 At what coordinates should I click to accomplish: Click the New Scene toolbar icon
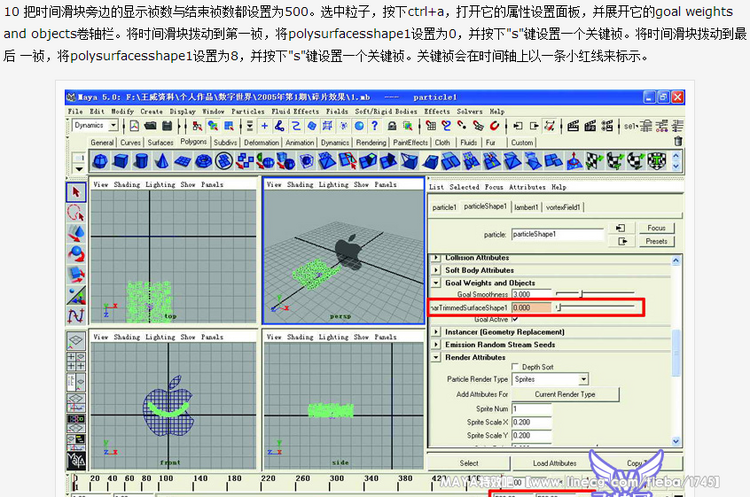134,126
